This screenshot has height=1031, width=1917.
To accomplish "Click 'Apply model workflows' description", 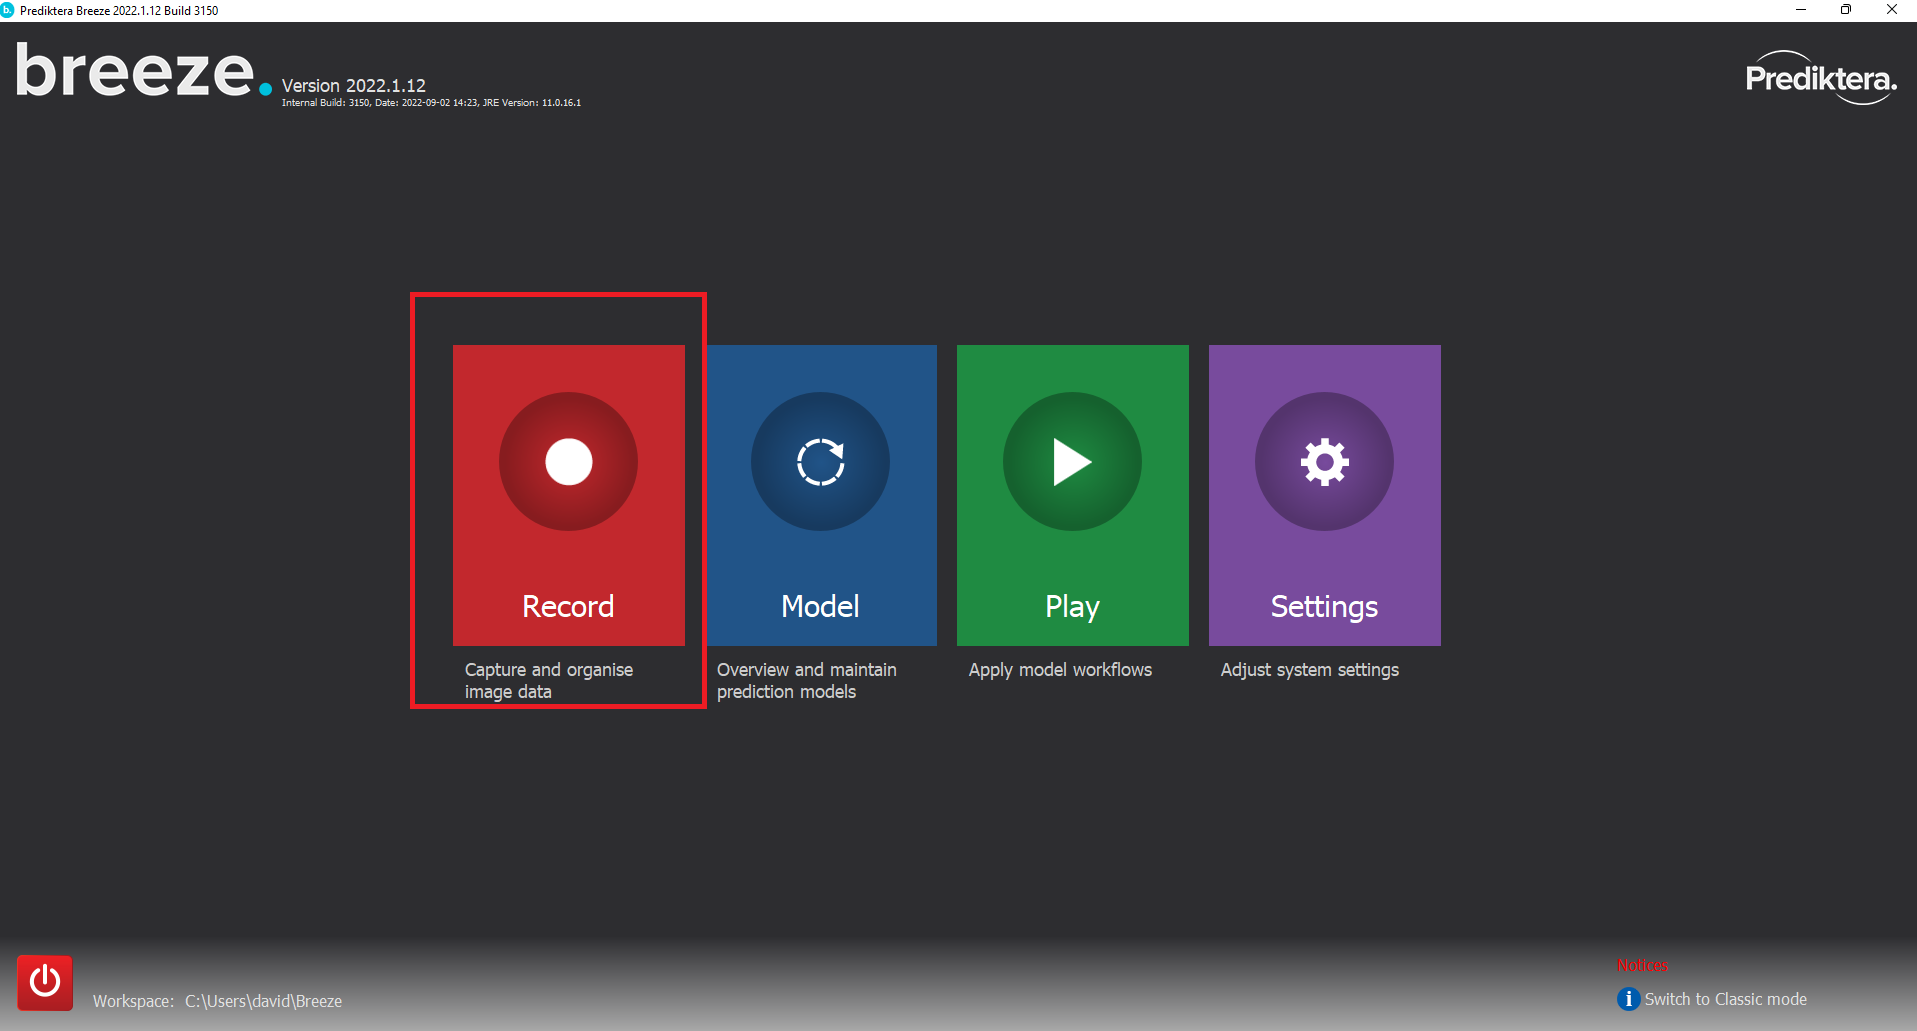I will 1060,670.
